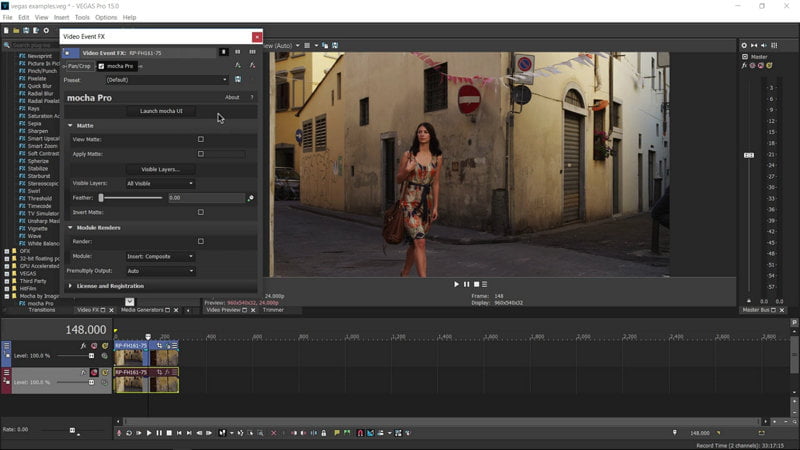Open the Preset dropdown

(166, 80)
